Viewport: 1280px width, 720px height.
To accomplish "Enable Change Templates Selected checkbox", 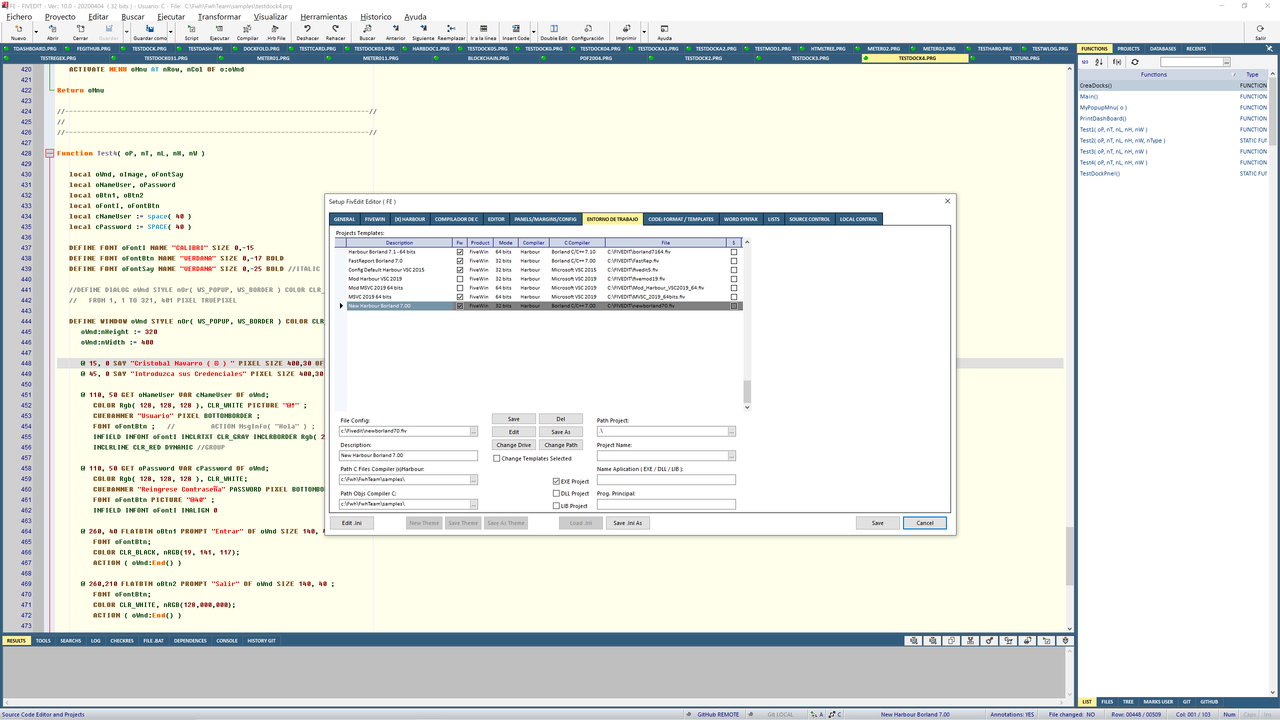I will point(497,458).
